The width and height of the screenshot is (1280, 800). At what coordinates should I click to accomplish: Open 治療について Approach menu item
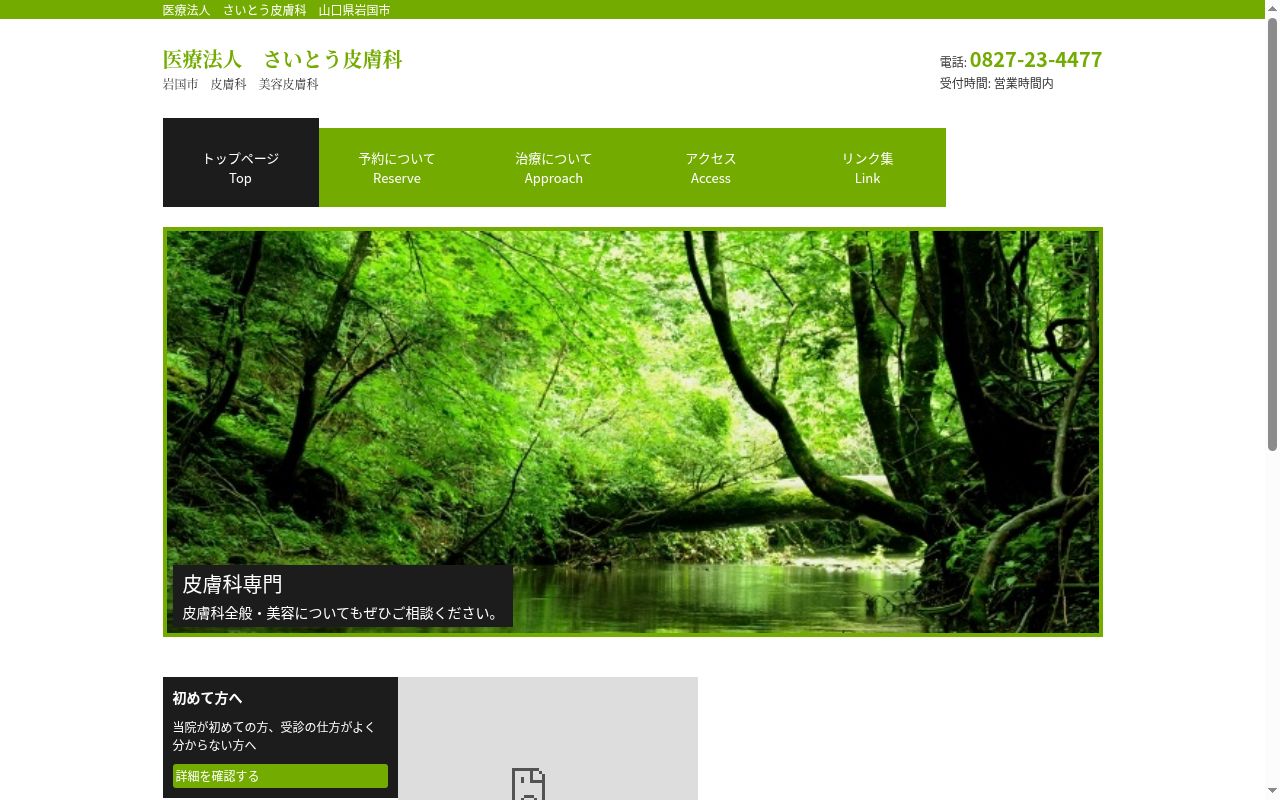tap(554, 168)
